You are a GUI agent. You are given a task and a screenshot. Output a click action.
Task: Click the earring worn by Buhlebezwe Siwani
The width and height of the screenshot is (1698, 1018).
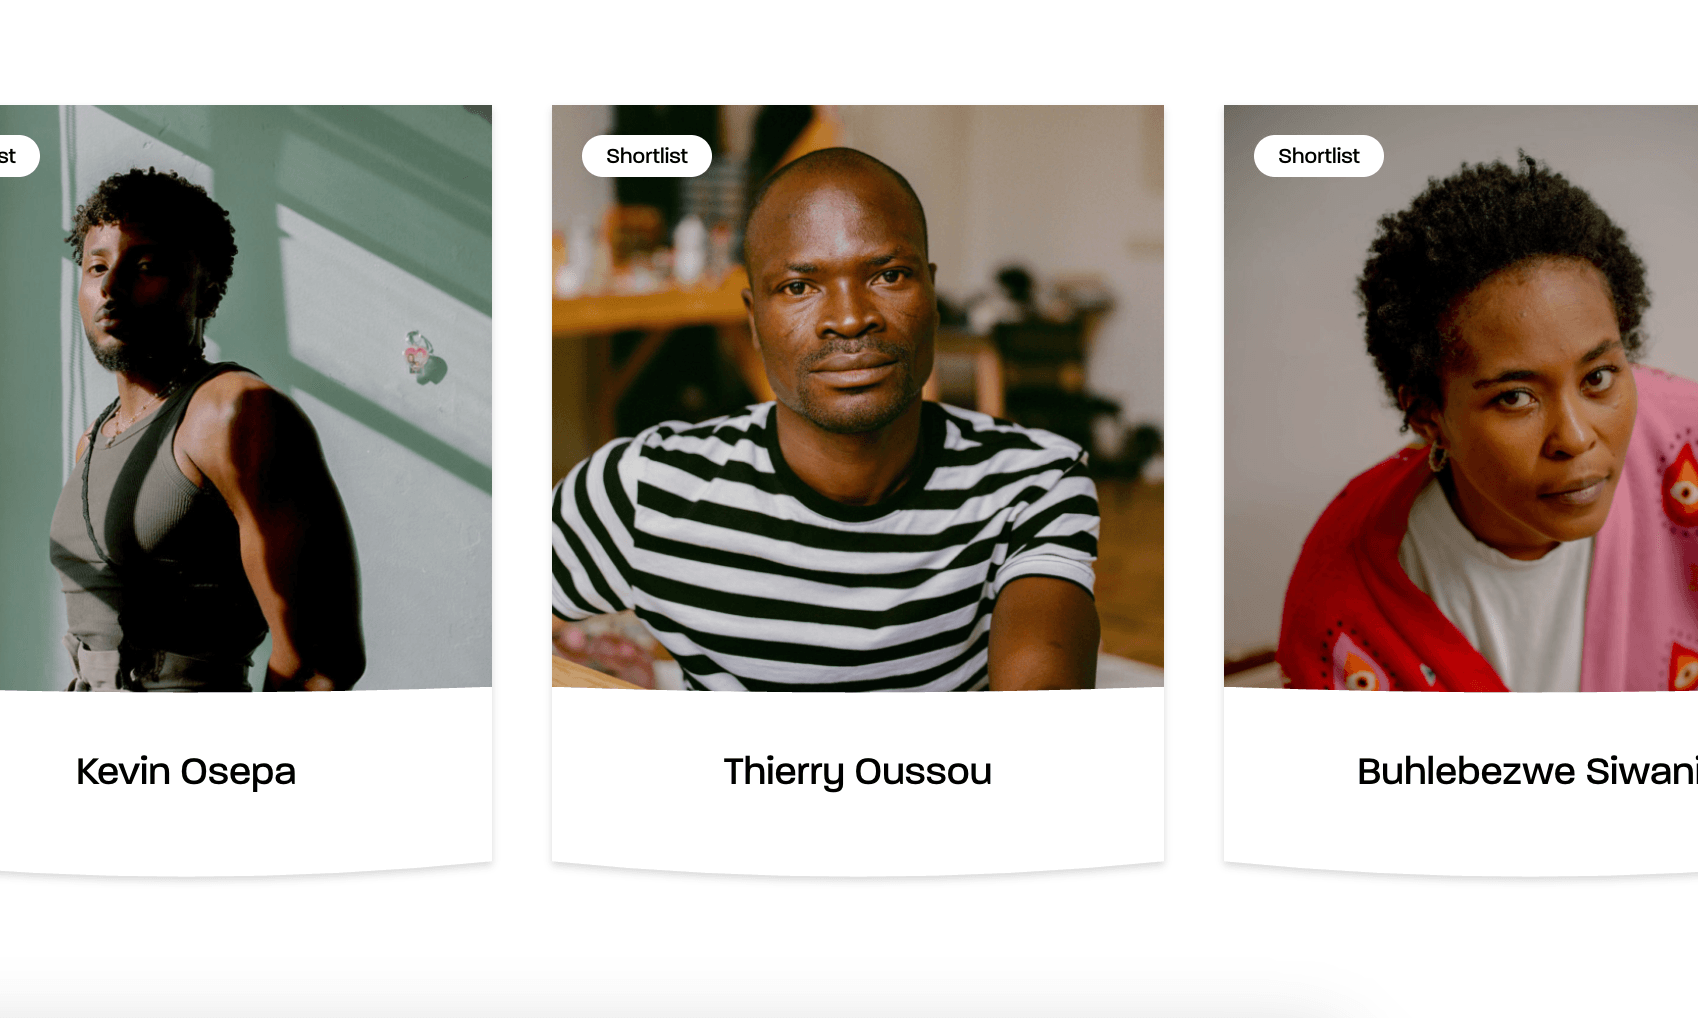[x=1437, y=455]
